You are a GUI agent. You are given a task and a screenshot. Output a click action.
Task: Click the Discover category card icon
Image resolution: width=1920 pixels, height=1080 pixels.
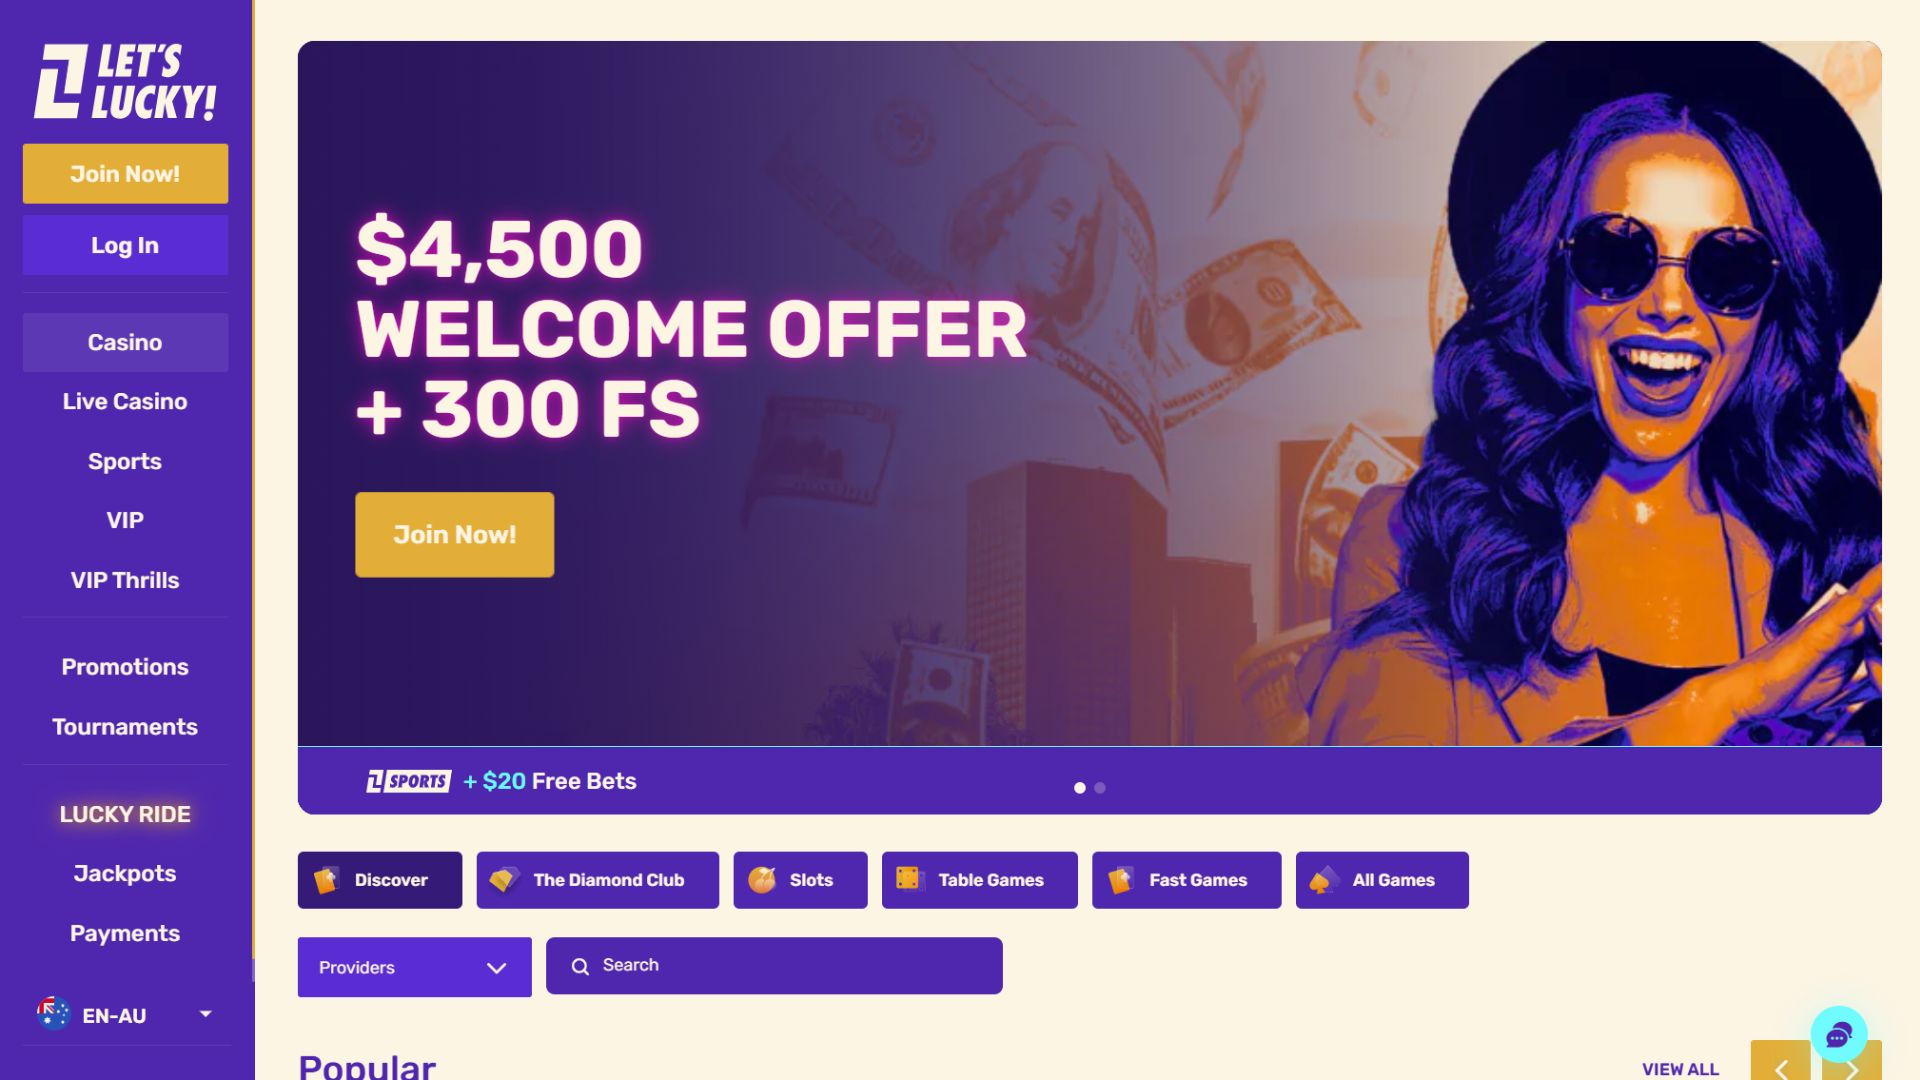tap(326, 880)
